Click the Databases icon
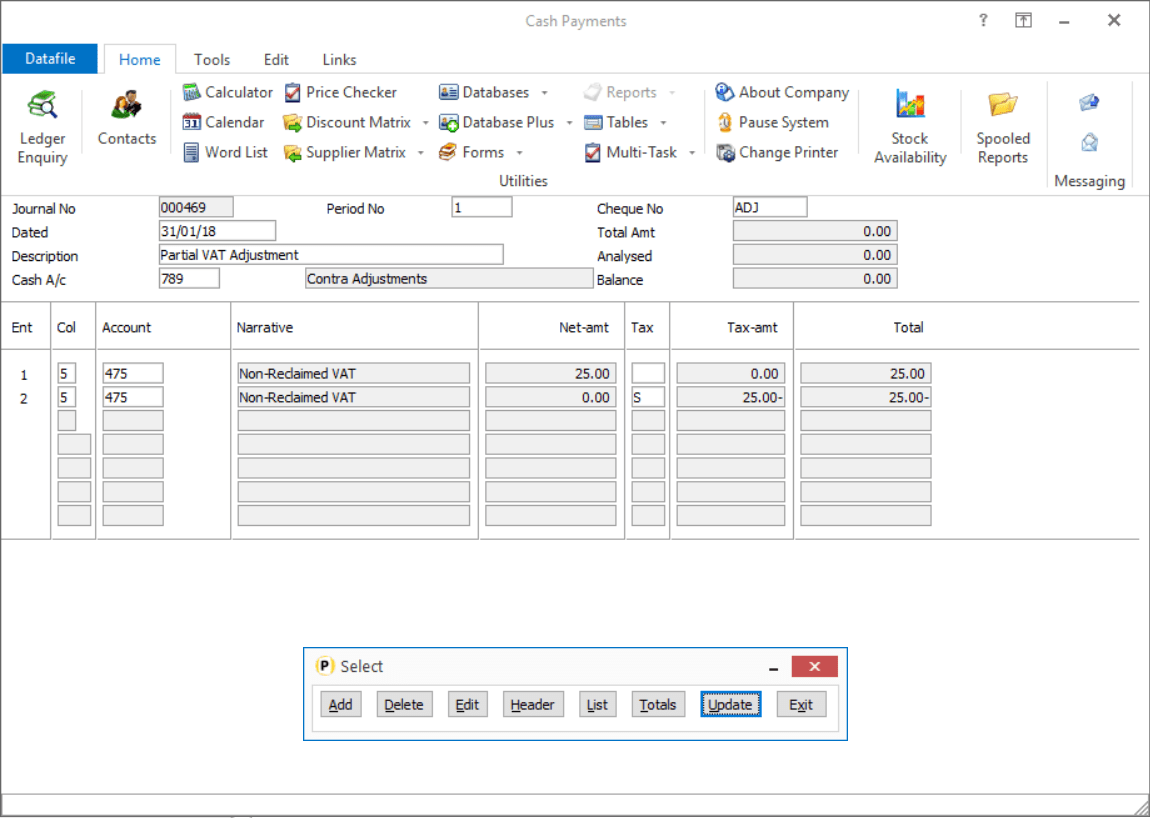Viewport: 1150px width, 818px height. pyautogui.click(x=449, y=92)
